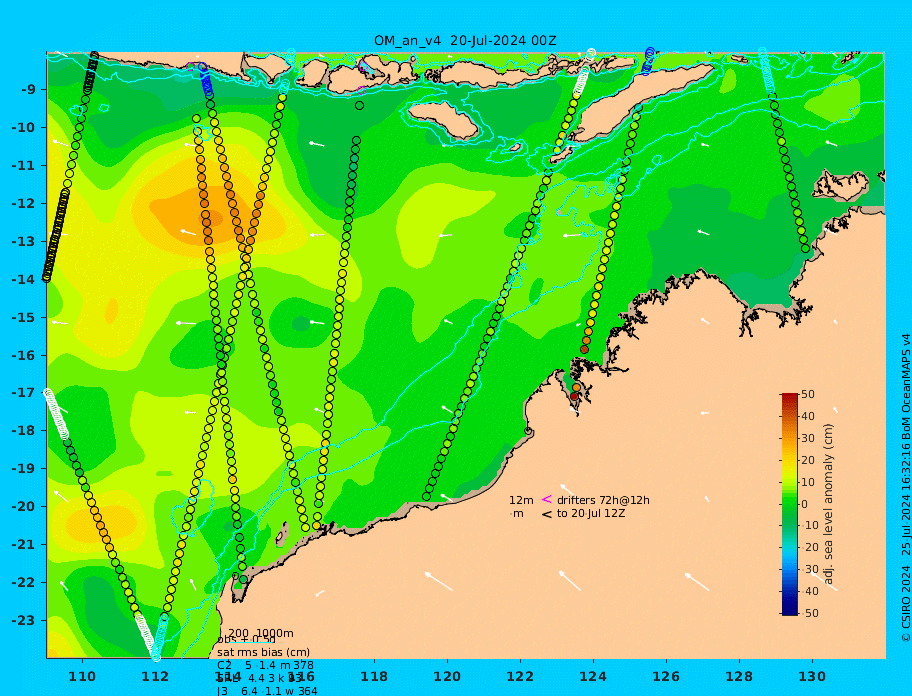Image resolution: width=912 pixels, height=696 pixels.
Task: Click the color bar label 0
Action: (x=804, y=504)
